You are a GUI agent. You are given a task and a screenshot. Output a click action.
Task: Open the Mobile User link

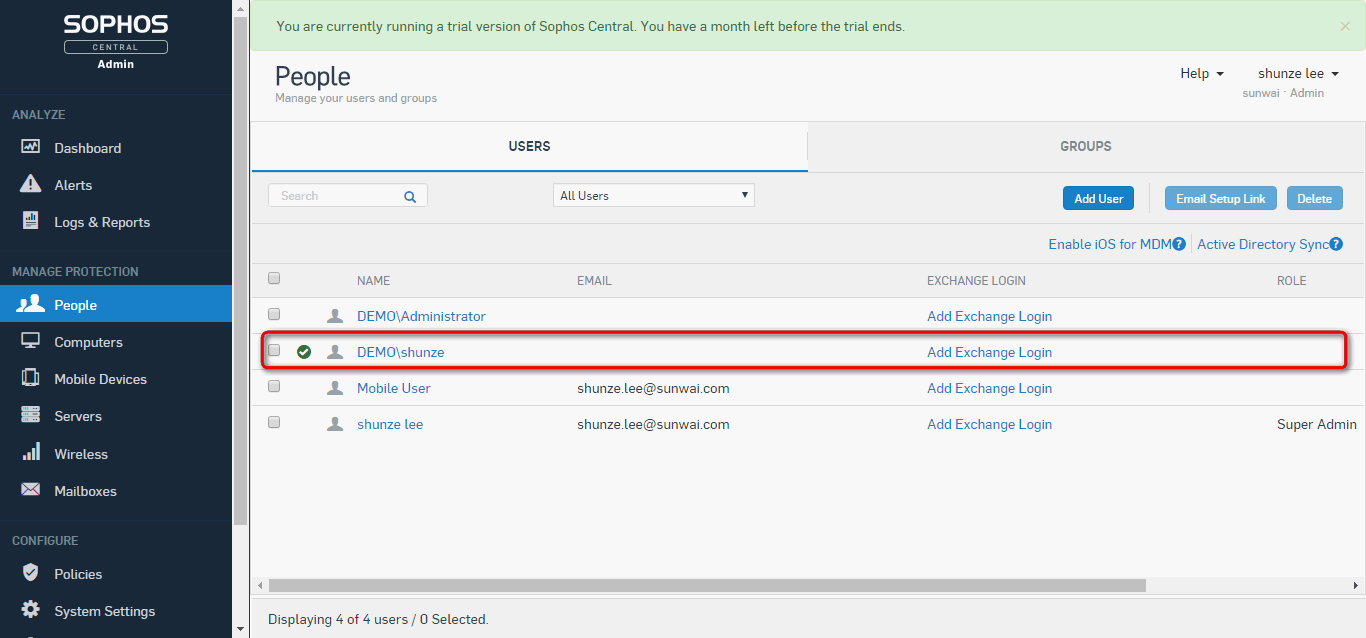tap(394, 388)
